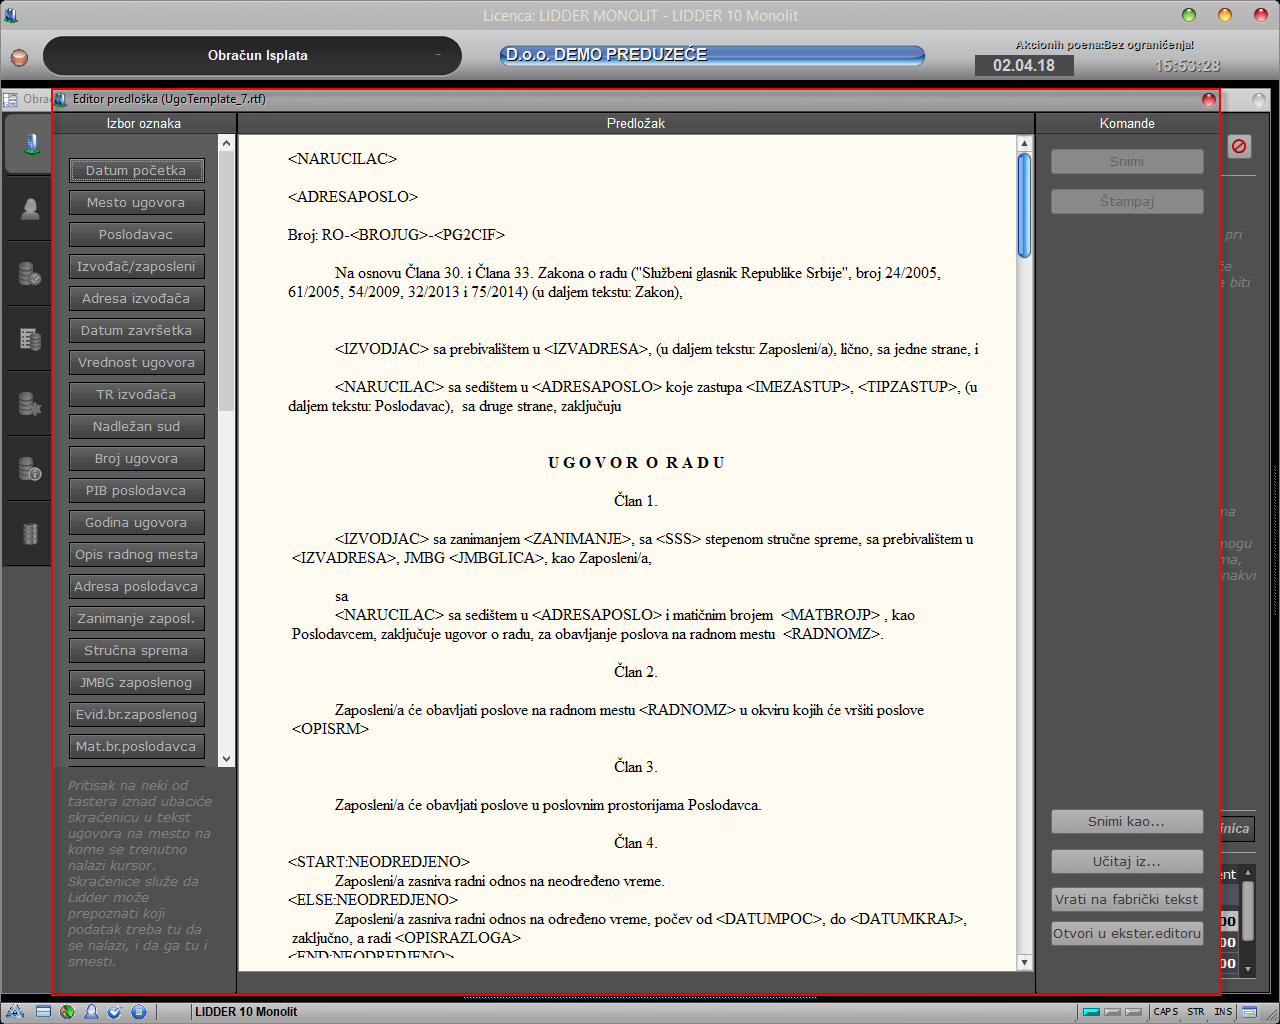
Task: Open the database with checkmark sidebar icon
Action: 30,273
